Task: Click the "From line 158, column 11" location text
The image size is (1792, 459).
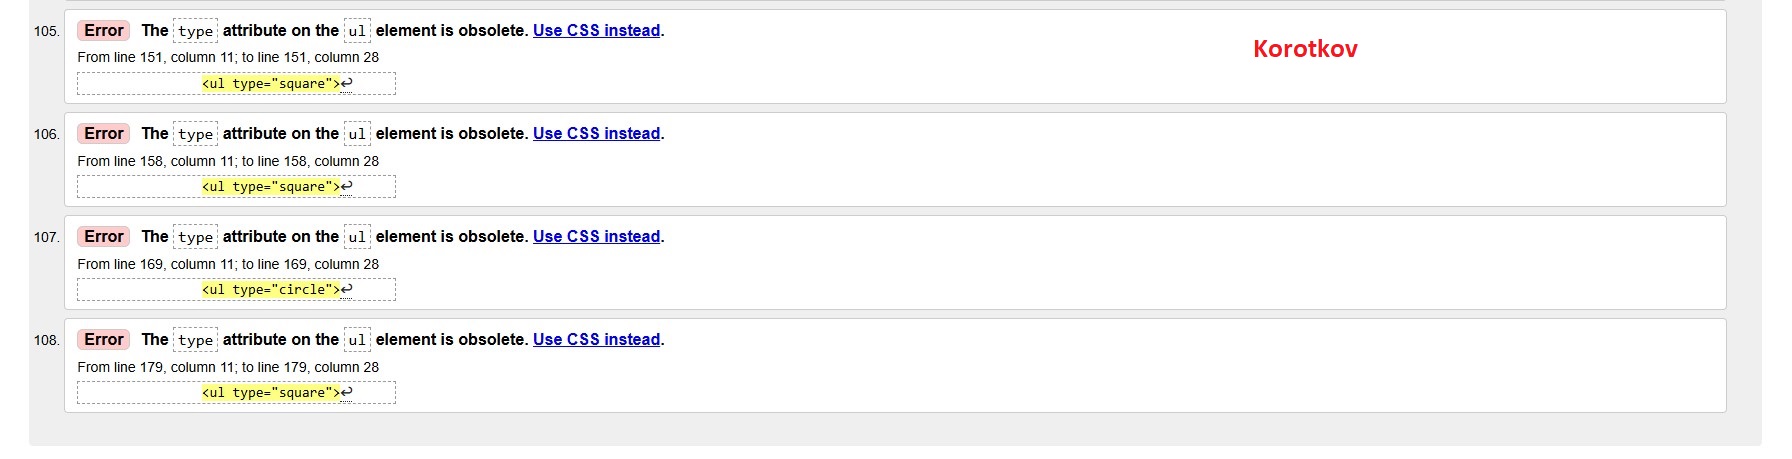Action: click(x=228, y=161)
